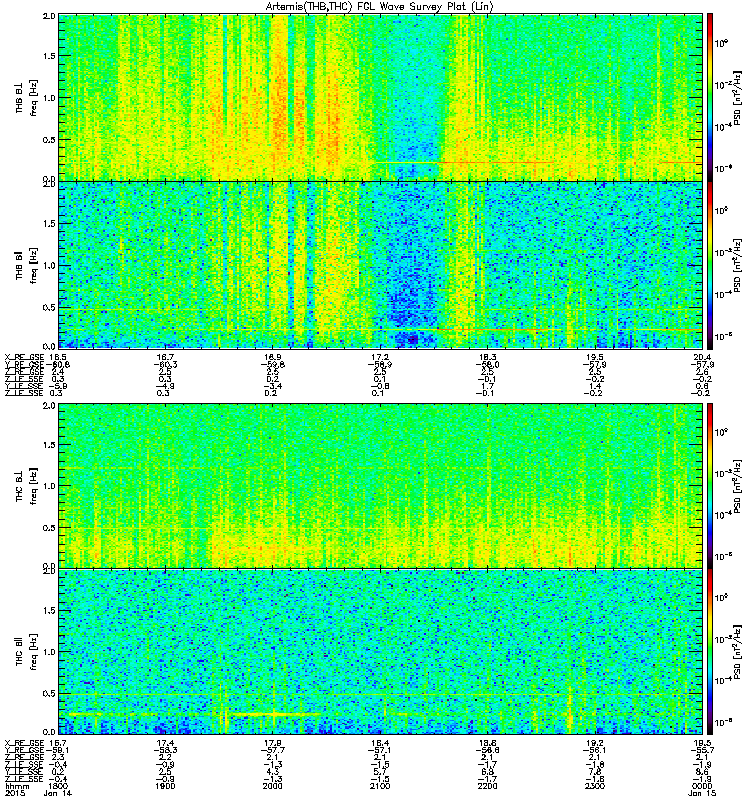Click the X_RE_GSE value 18.3 in the THB table
This screenshot has height=800, width=750.
[487, 357]
